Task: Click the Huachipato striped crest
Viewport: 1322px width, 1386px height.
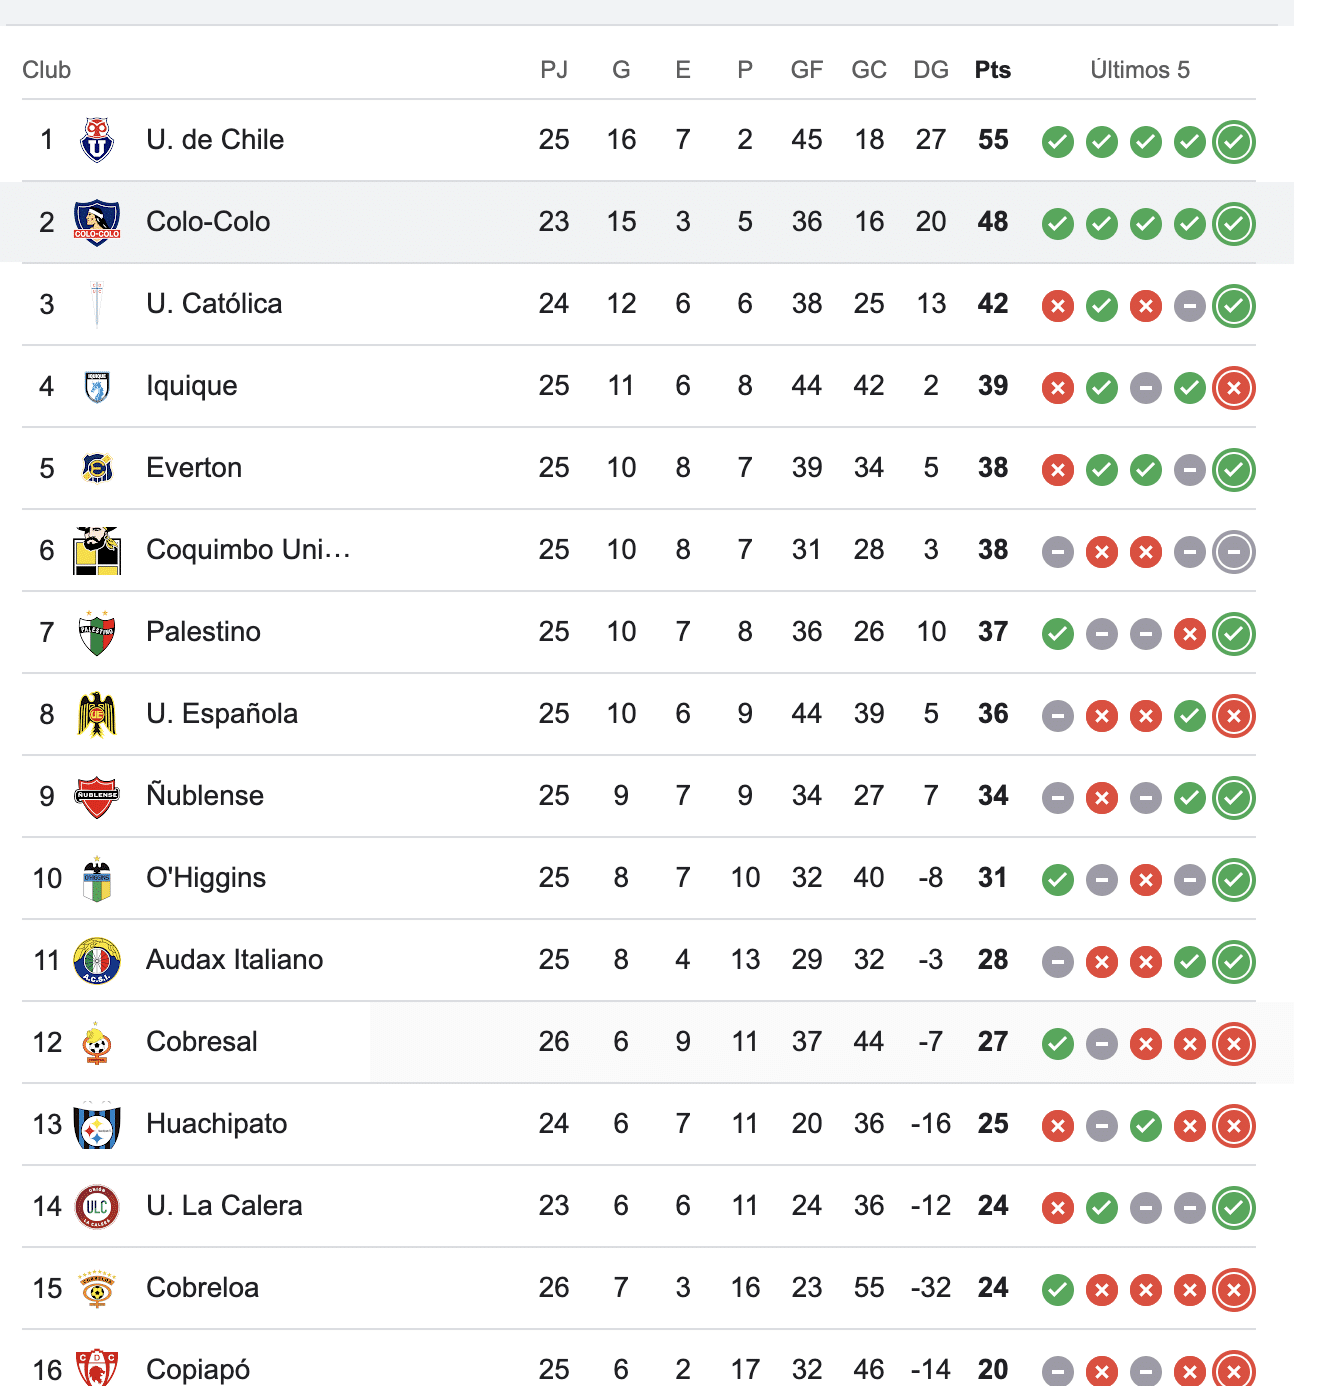Action: click(97, 1124)
